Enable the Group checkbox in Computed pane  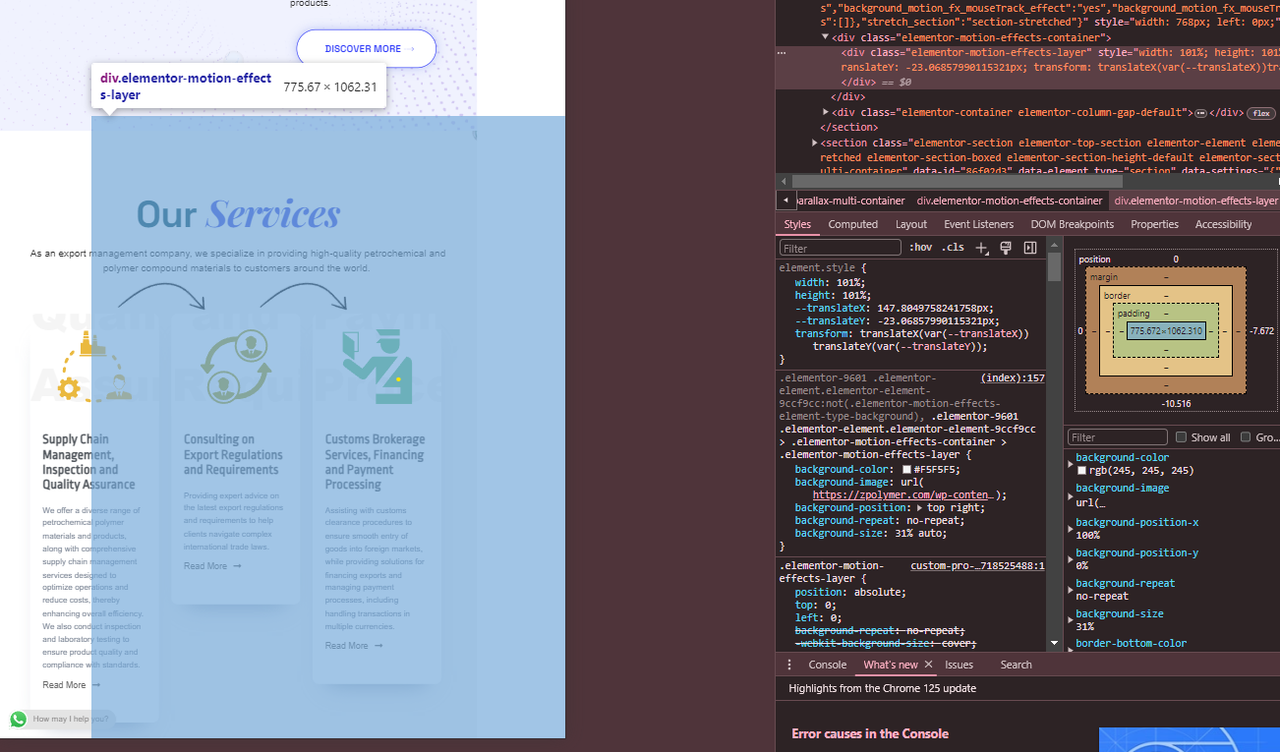coord(1245,437)
